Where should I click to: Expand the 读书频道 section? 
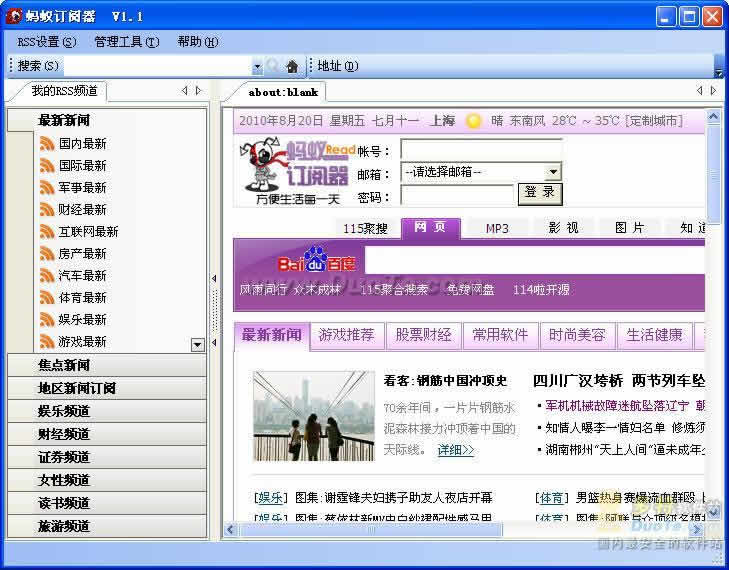click(107, 504)
